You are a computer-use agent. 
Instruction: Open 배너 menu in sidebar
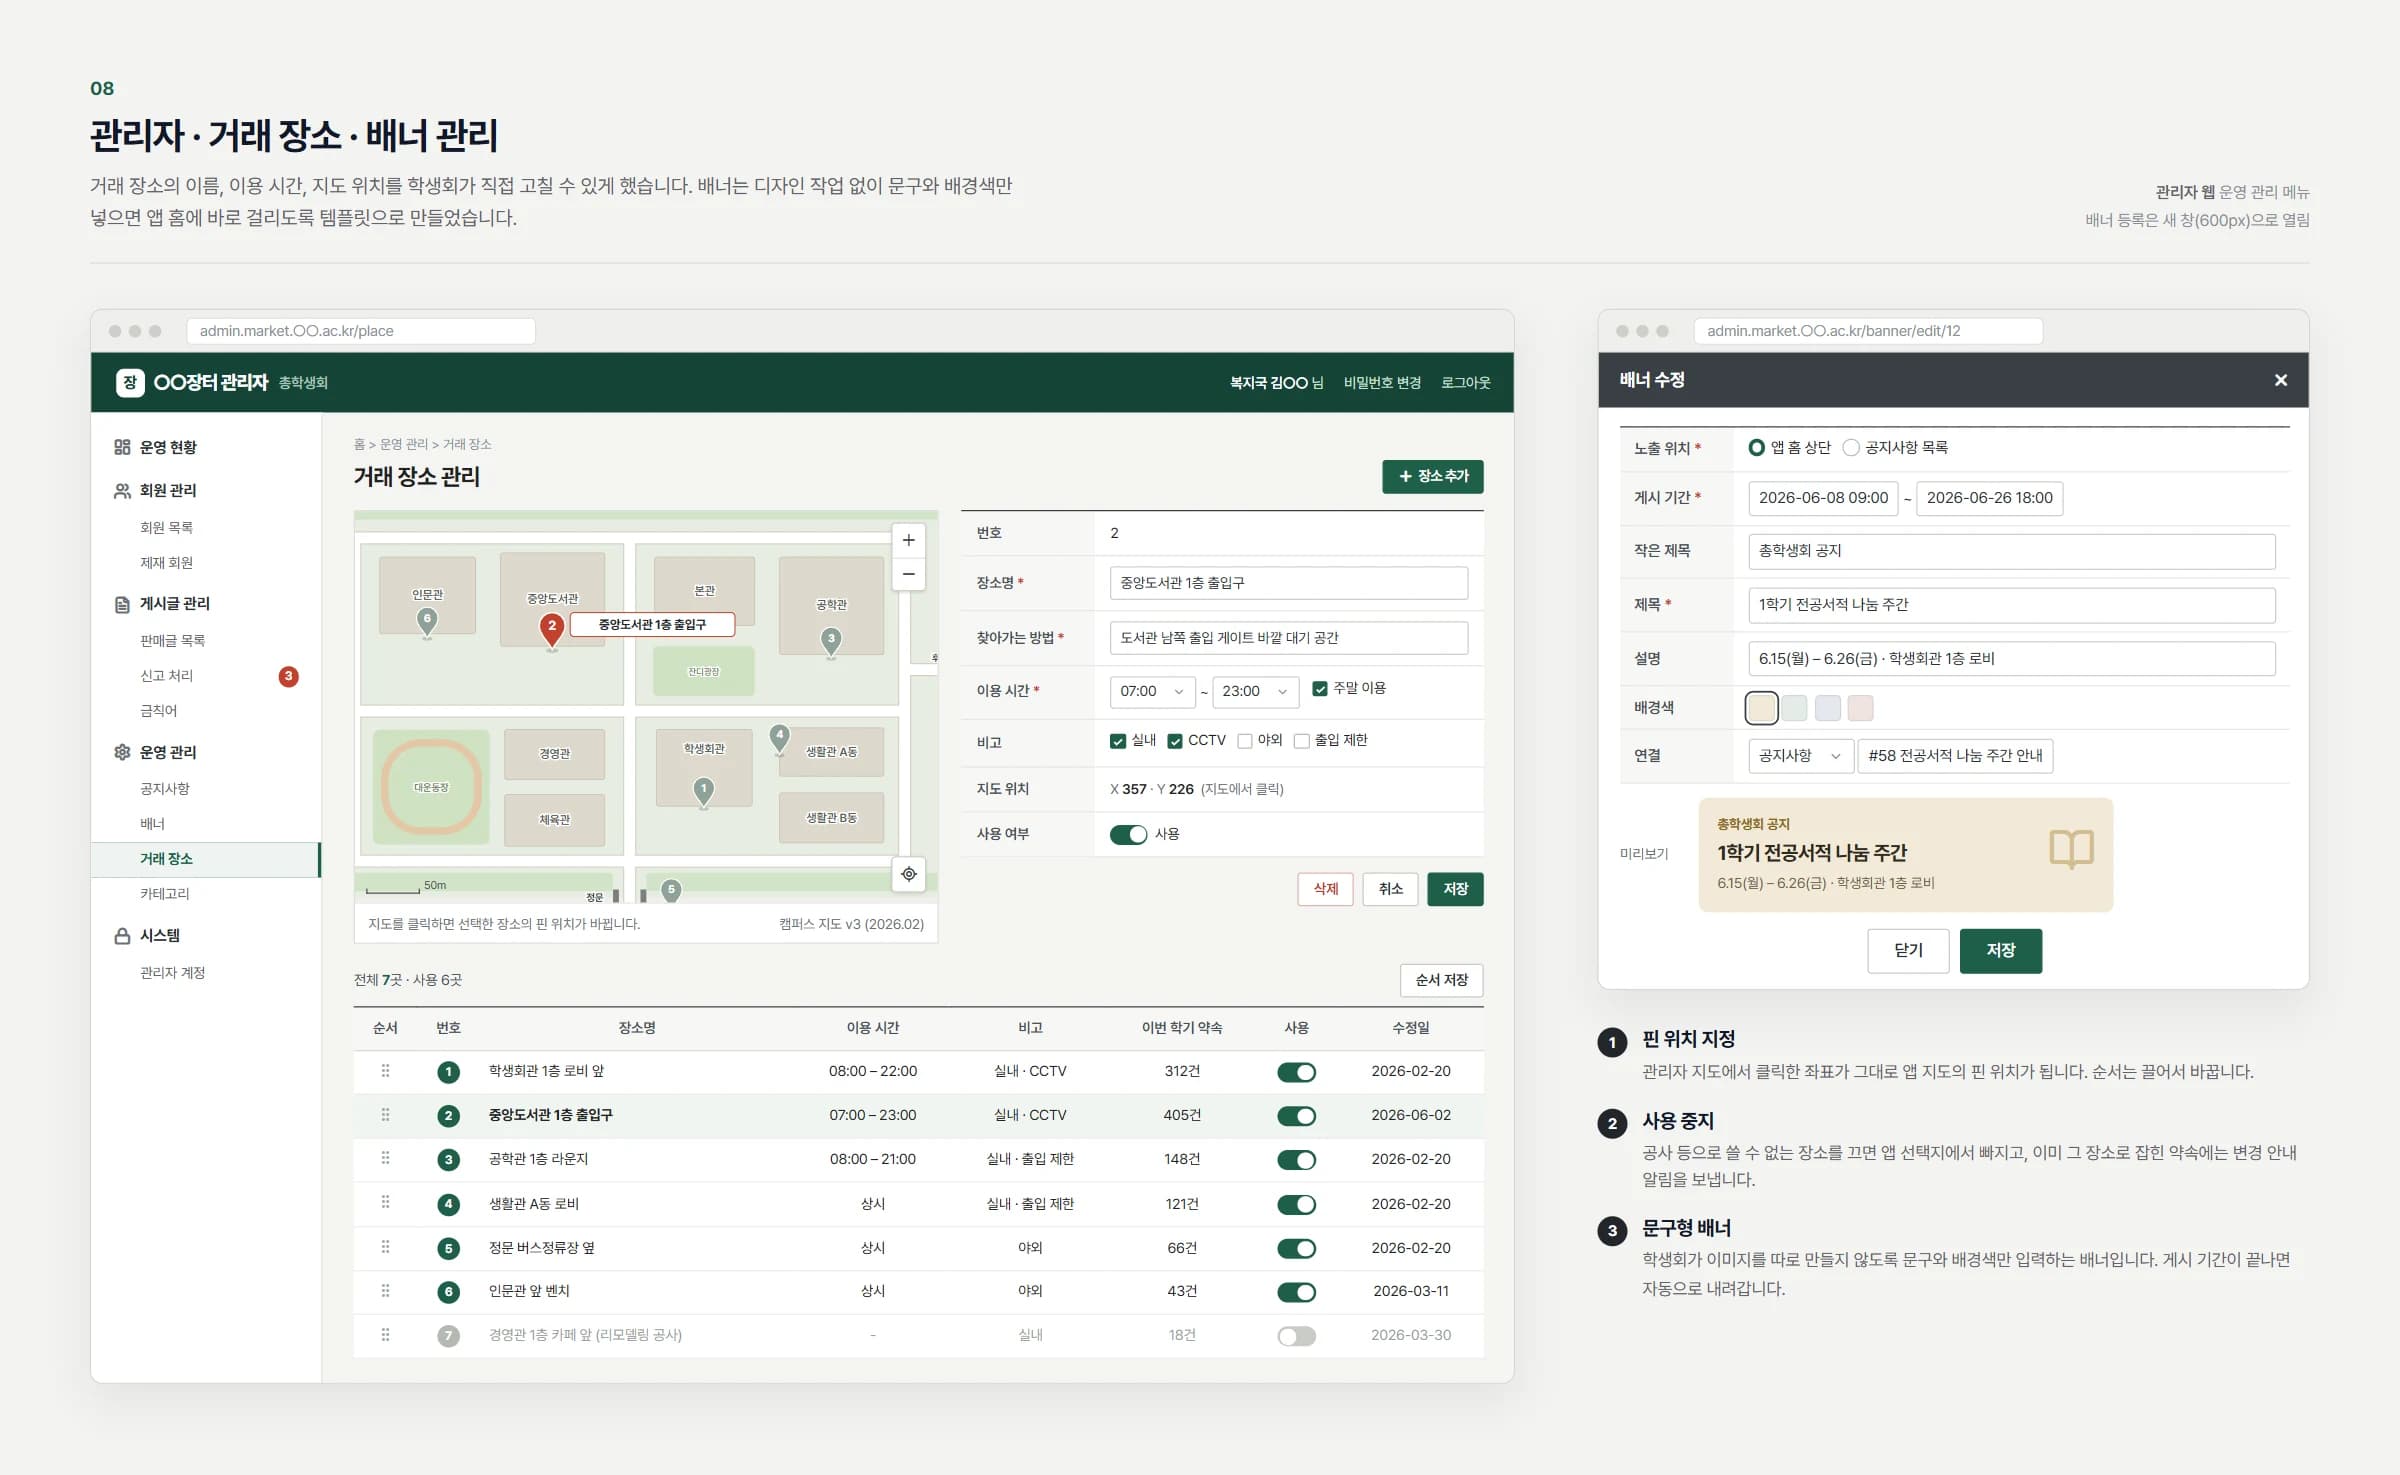152,824
